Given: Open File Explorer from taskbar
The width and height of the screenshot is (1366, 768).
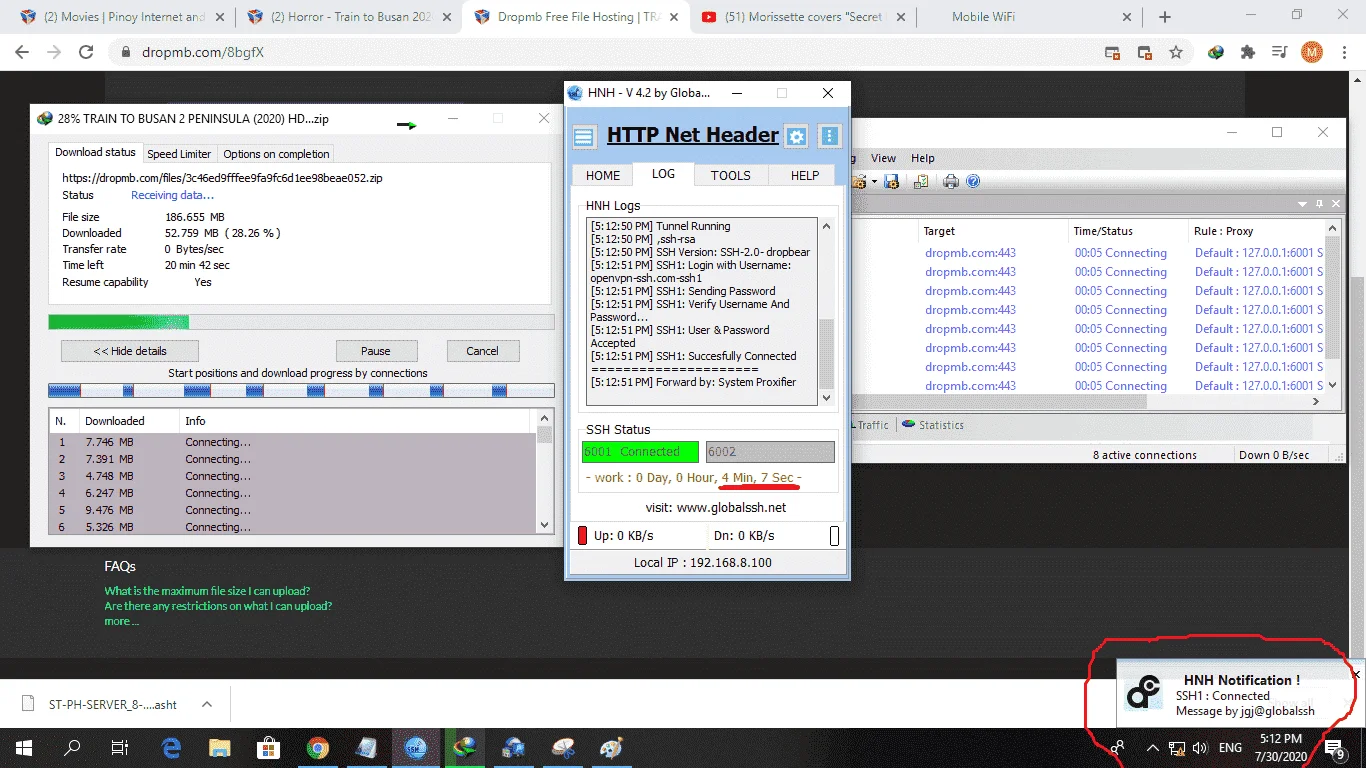Looking at the screenshot, I should tap(219, 746).
